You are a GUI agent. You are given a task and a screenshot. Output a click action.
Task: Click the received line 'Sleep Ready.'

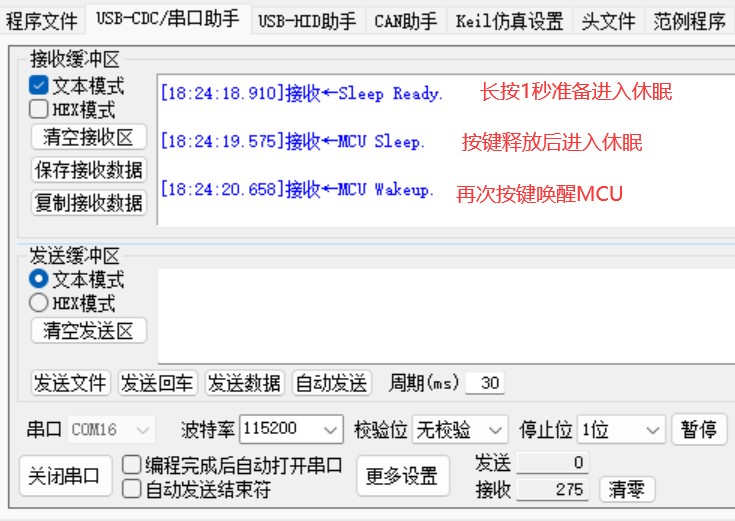click(301, 93)
